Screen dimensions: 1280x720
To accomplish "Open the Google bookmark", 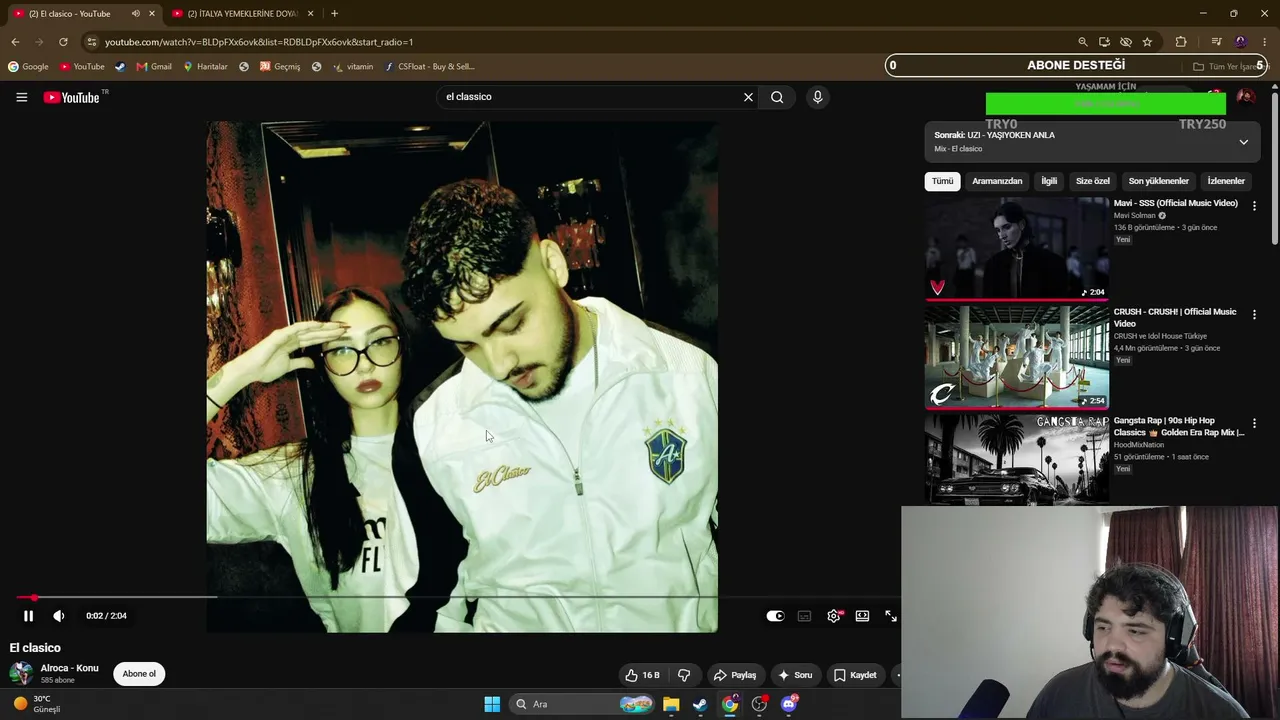I will 28,67.
